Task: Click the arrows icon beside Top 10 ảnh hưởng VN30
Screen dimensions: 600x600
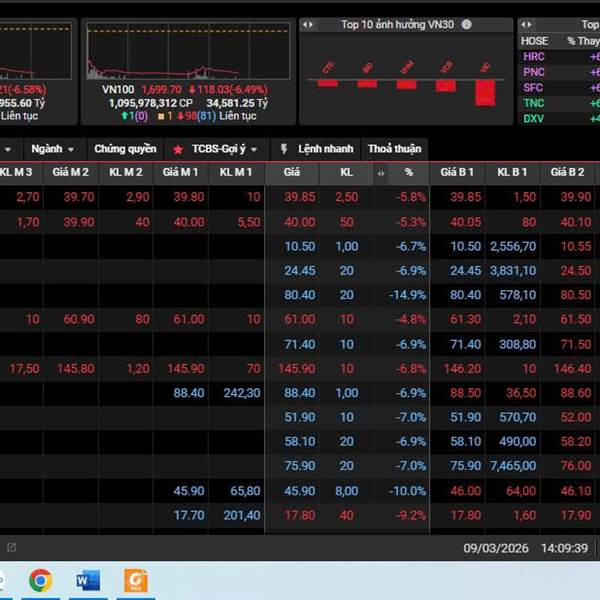Action: click(308, 25)
